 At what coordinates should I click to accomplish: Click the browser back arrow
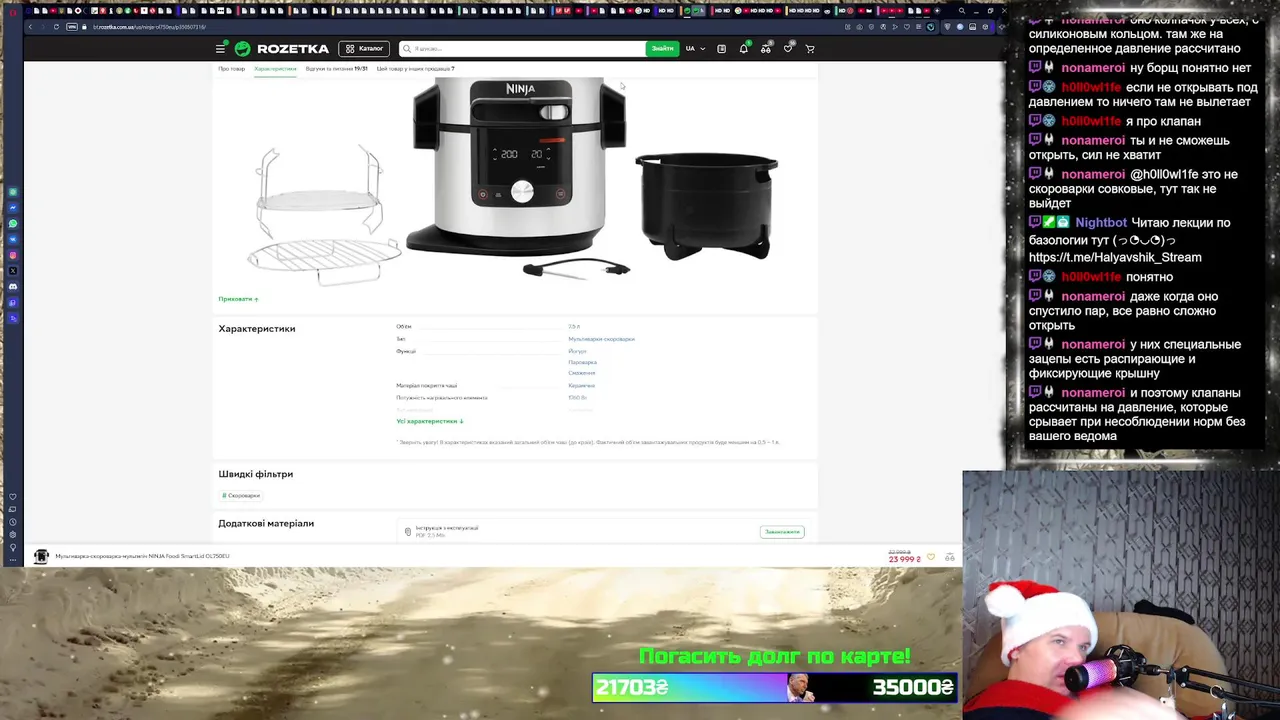pyautogui.click(x=30, y=27)
